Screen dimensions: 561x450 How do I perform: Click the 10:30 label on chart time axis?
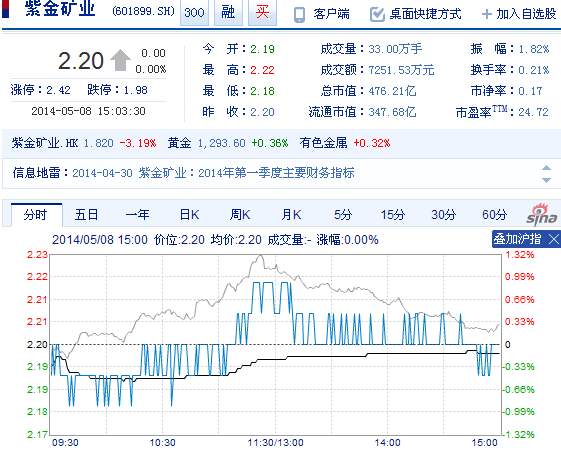click(x=162, y=442)
